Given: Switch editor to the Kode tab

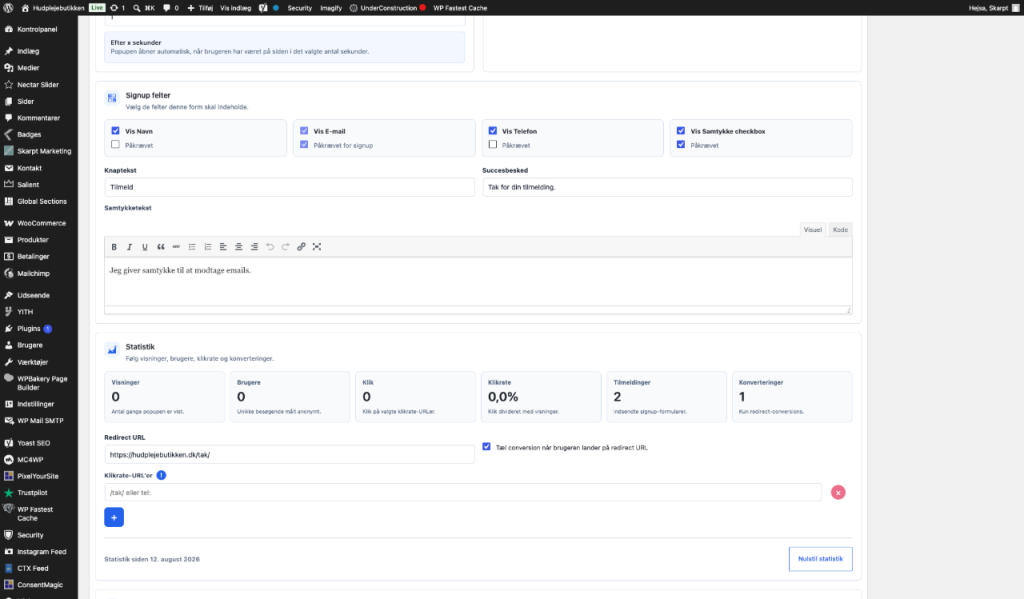Looking at the screenshot, I should pos(840,229).
